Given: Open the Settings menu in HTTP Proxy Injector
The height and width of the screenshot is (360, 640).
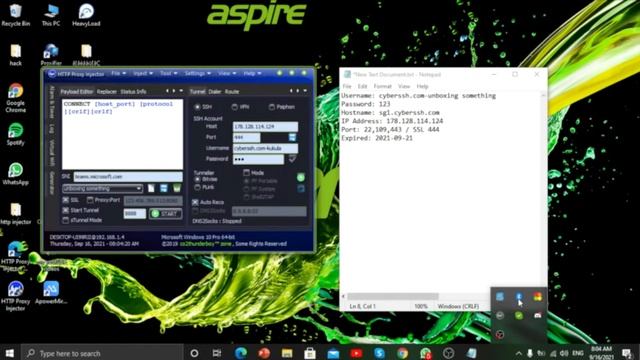Looking at the screenshot, I should tap(198, 73).
